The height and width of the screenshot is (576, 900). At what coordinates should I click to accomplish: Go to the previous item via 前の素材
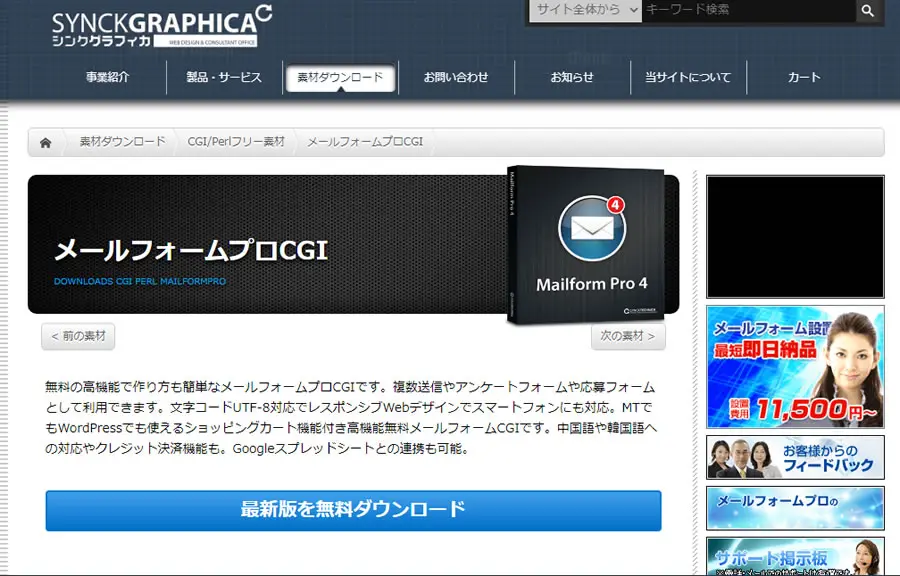[78, 336]
